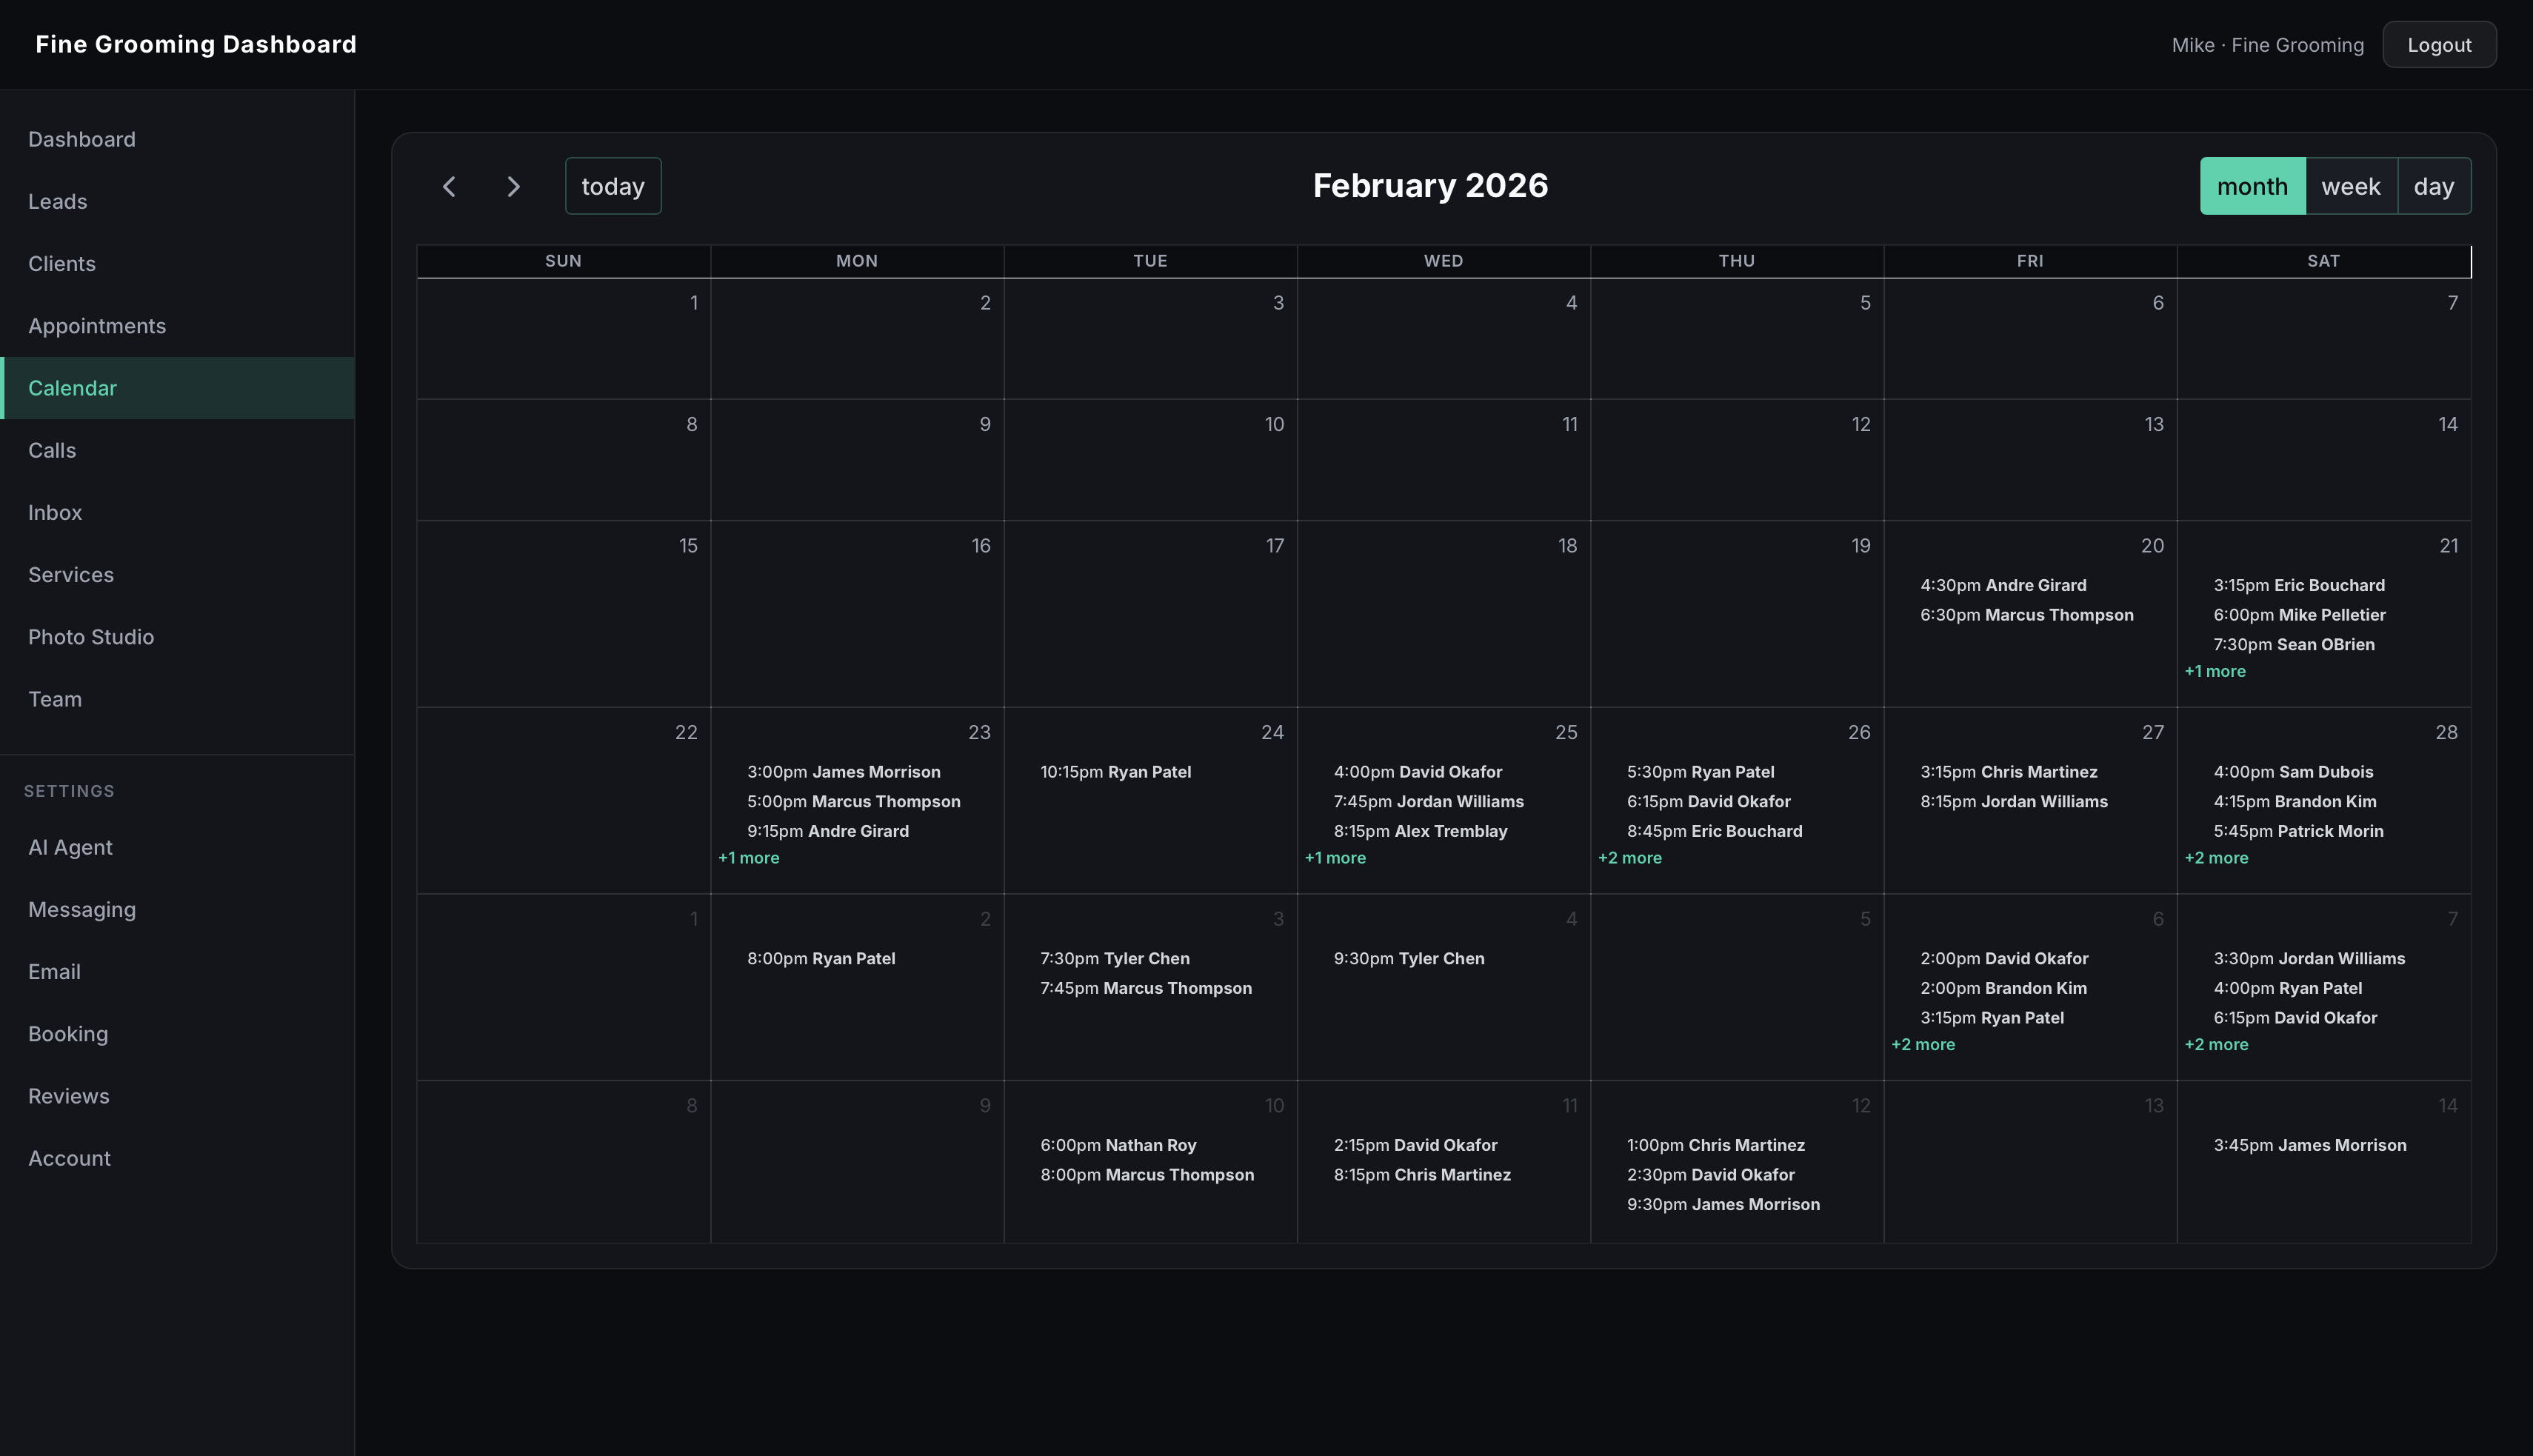2533x1456 pixels.
Task: Expand hidden appointments on February 23
Action: click(749, 858)
